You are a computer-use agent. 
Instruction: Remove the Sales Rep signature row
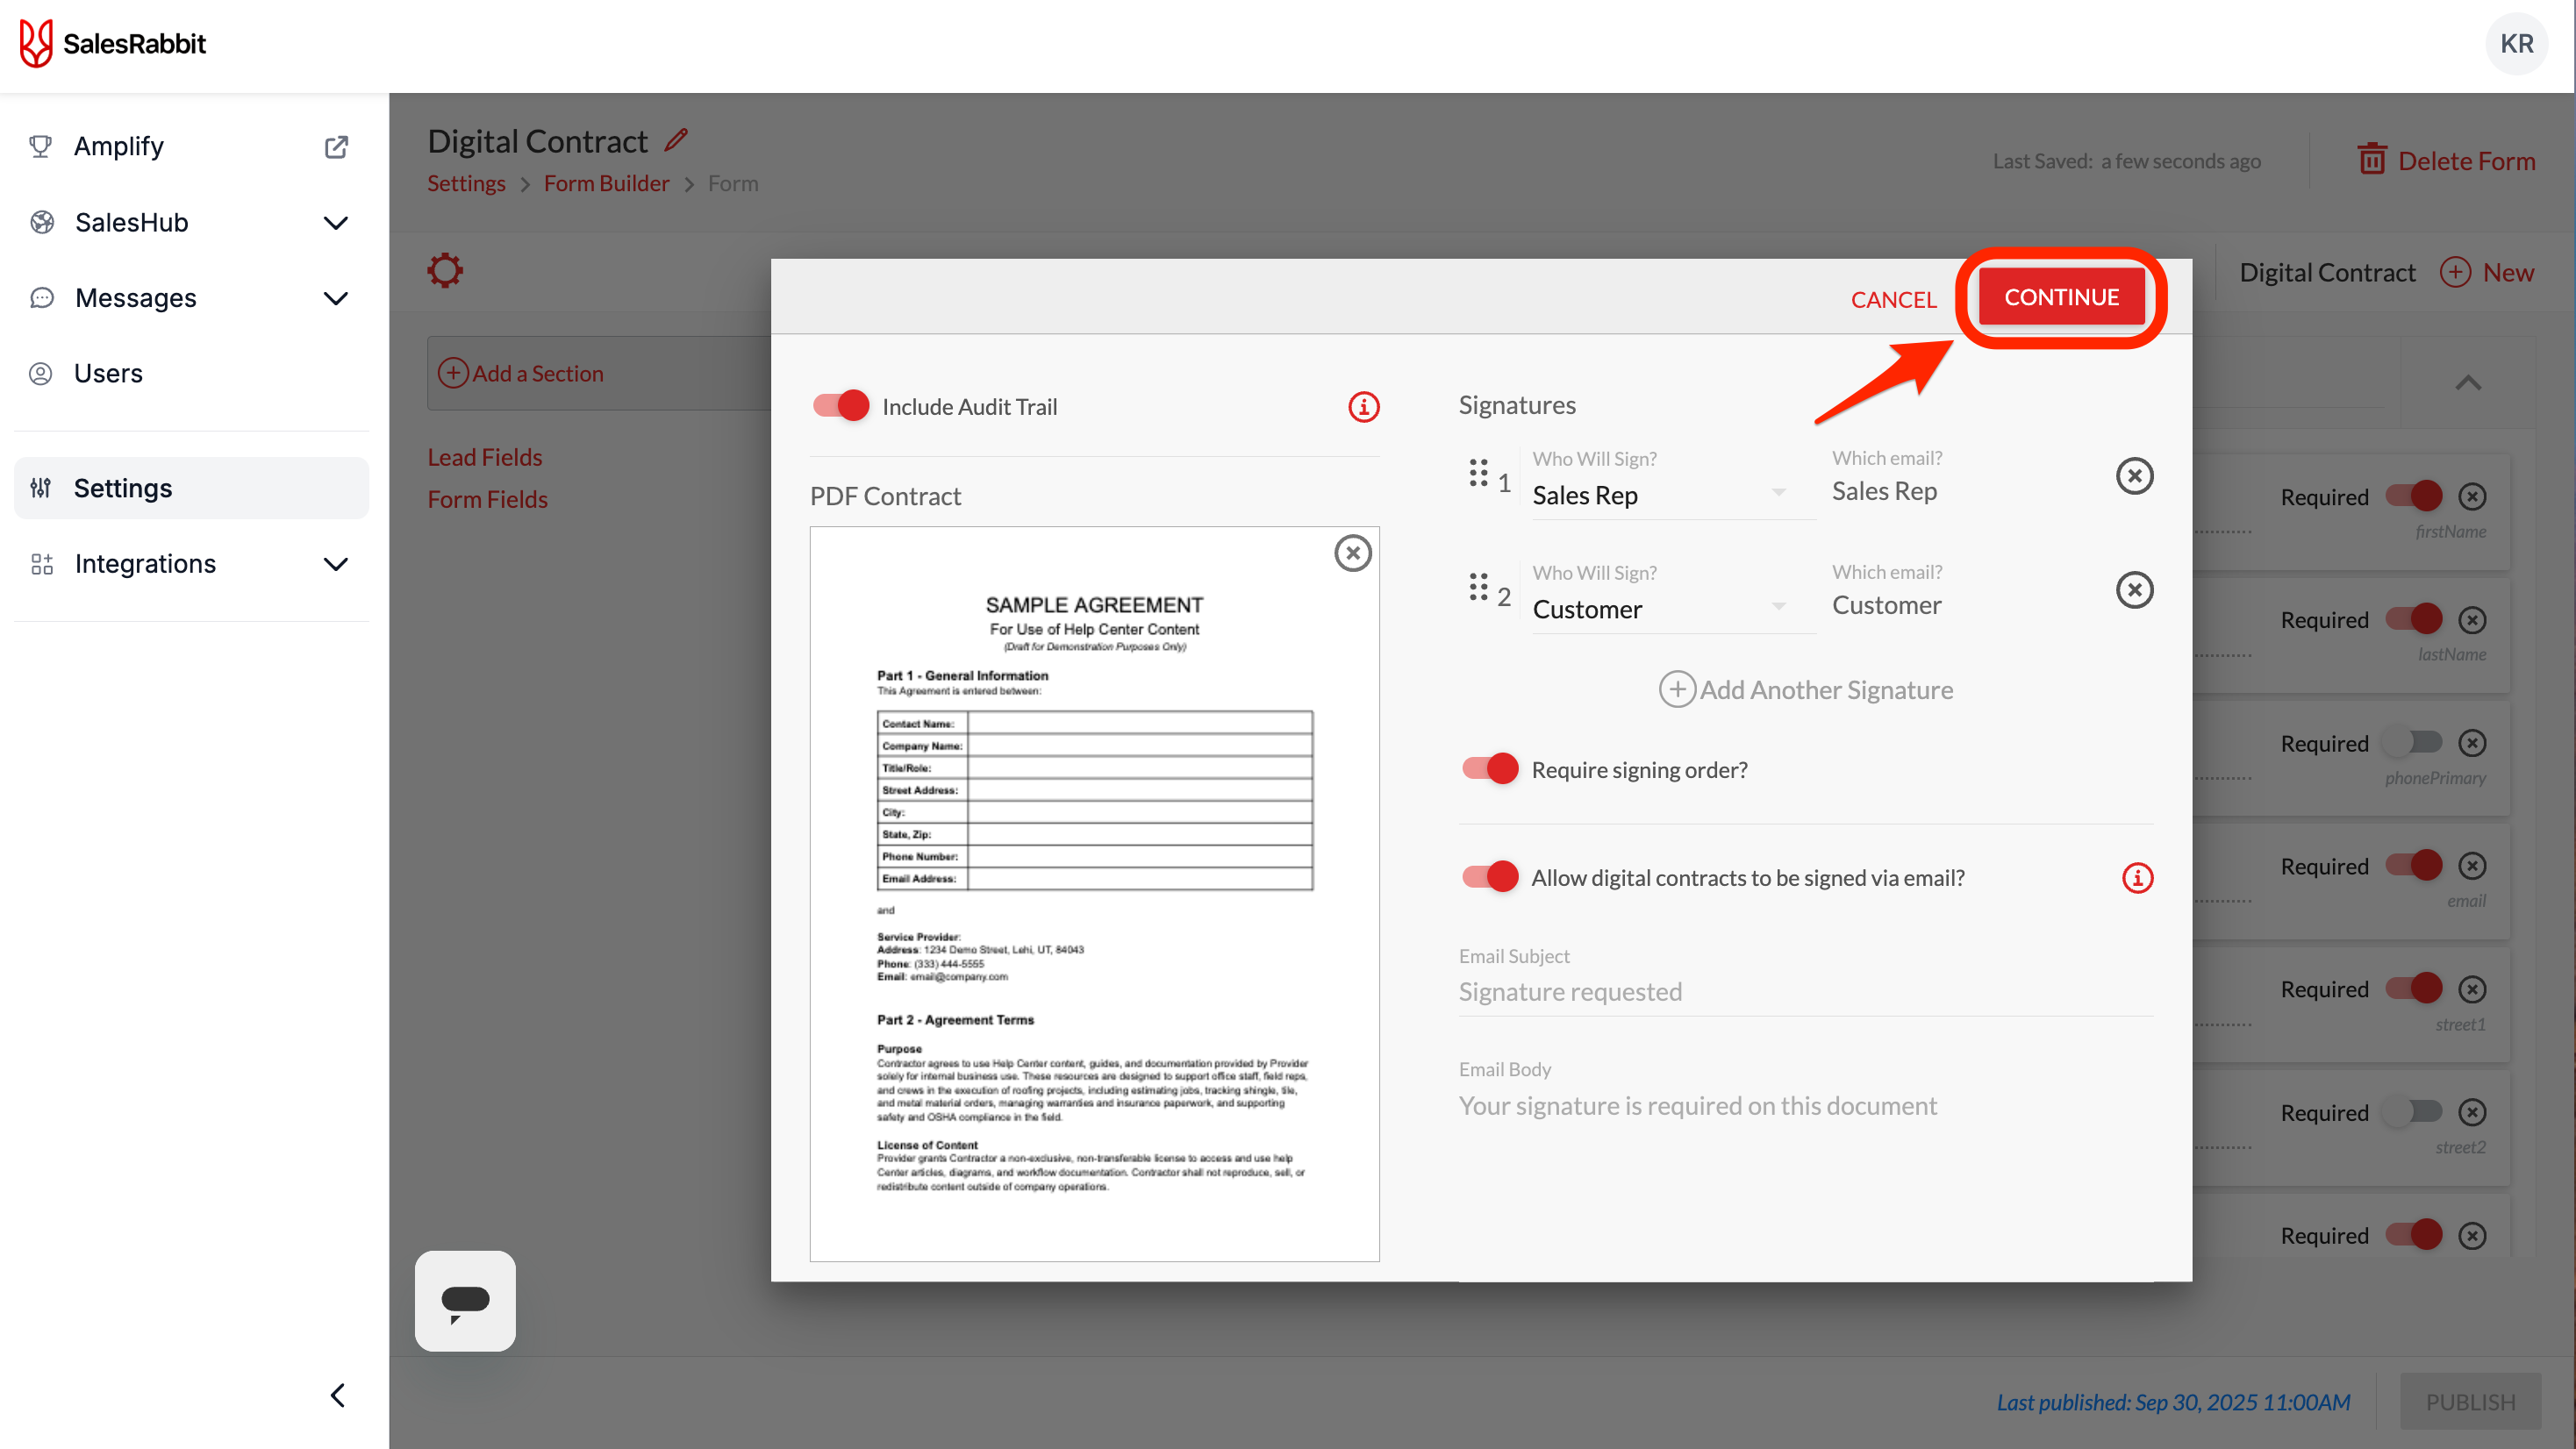[x=2134, y=476]
